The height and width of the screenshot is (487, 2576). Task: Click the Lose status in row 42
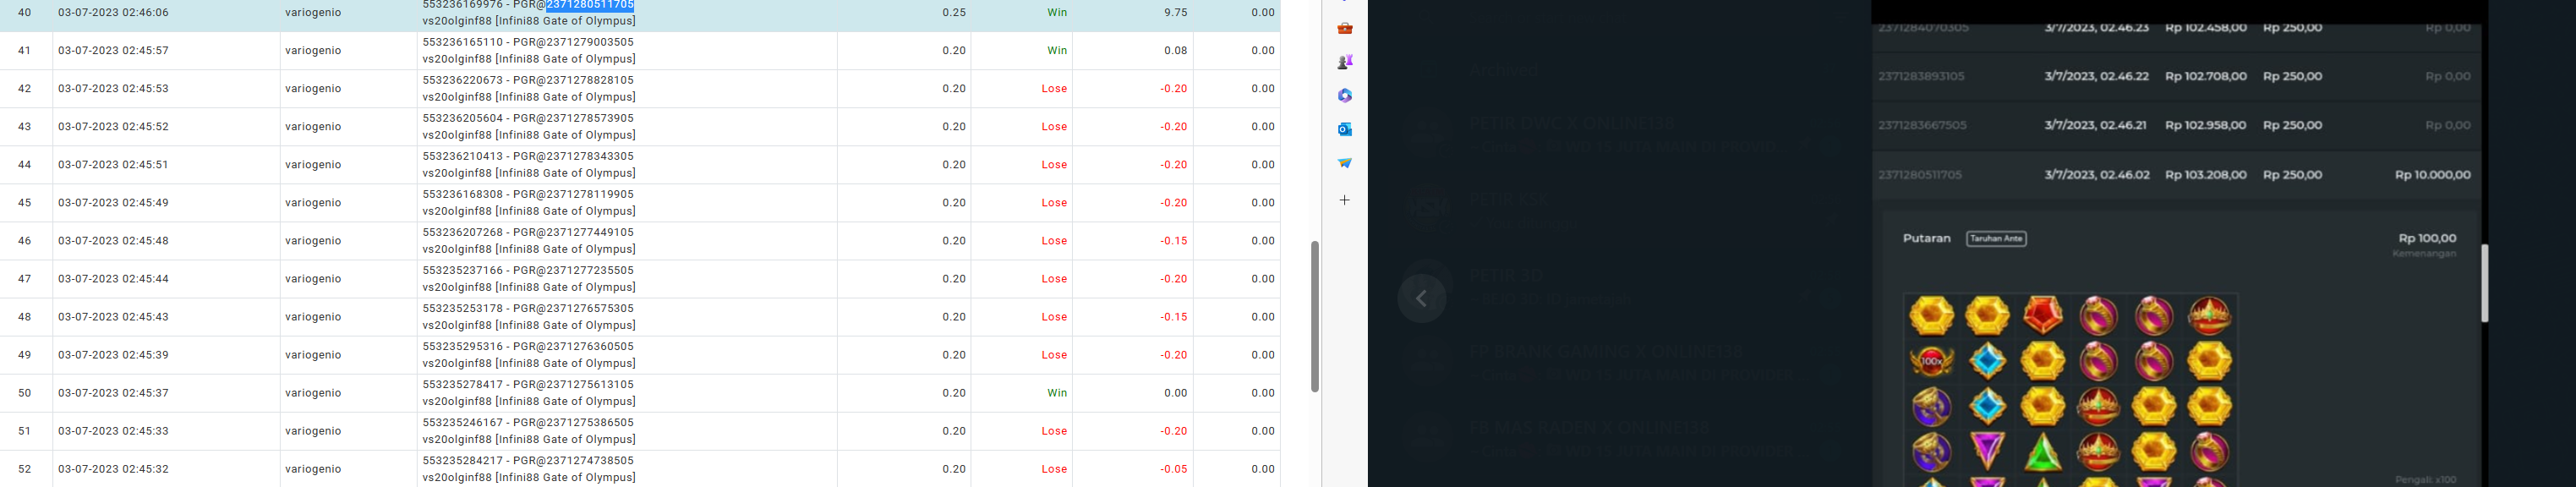pos(1055,88)
